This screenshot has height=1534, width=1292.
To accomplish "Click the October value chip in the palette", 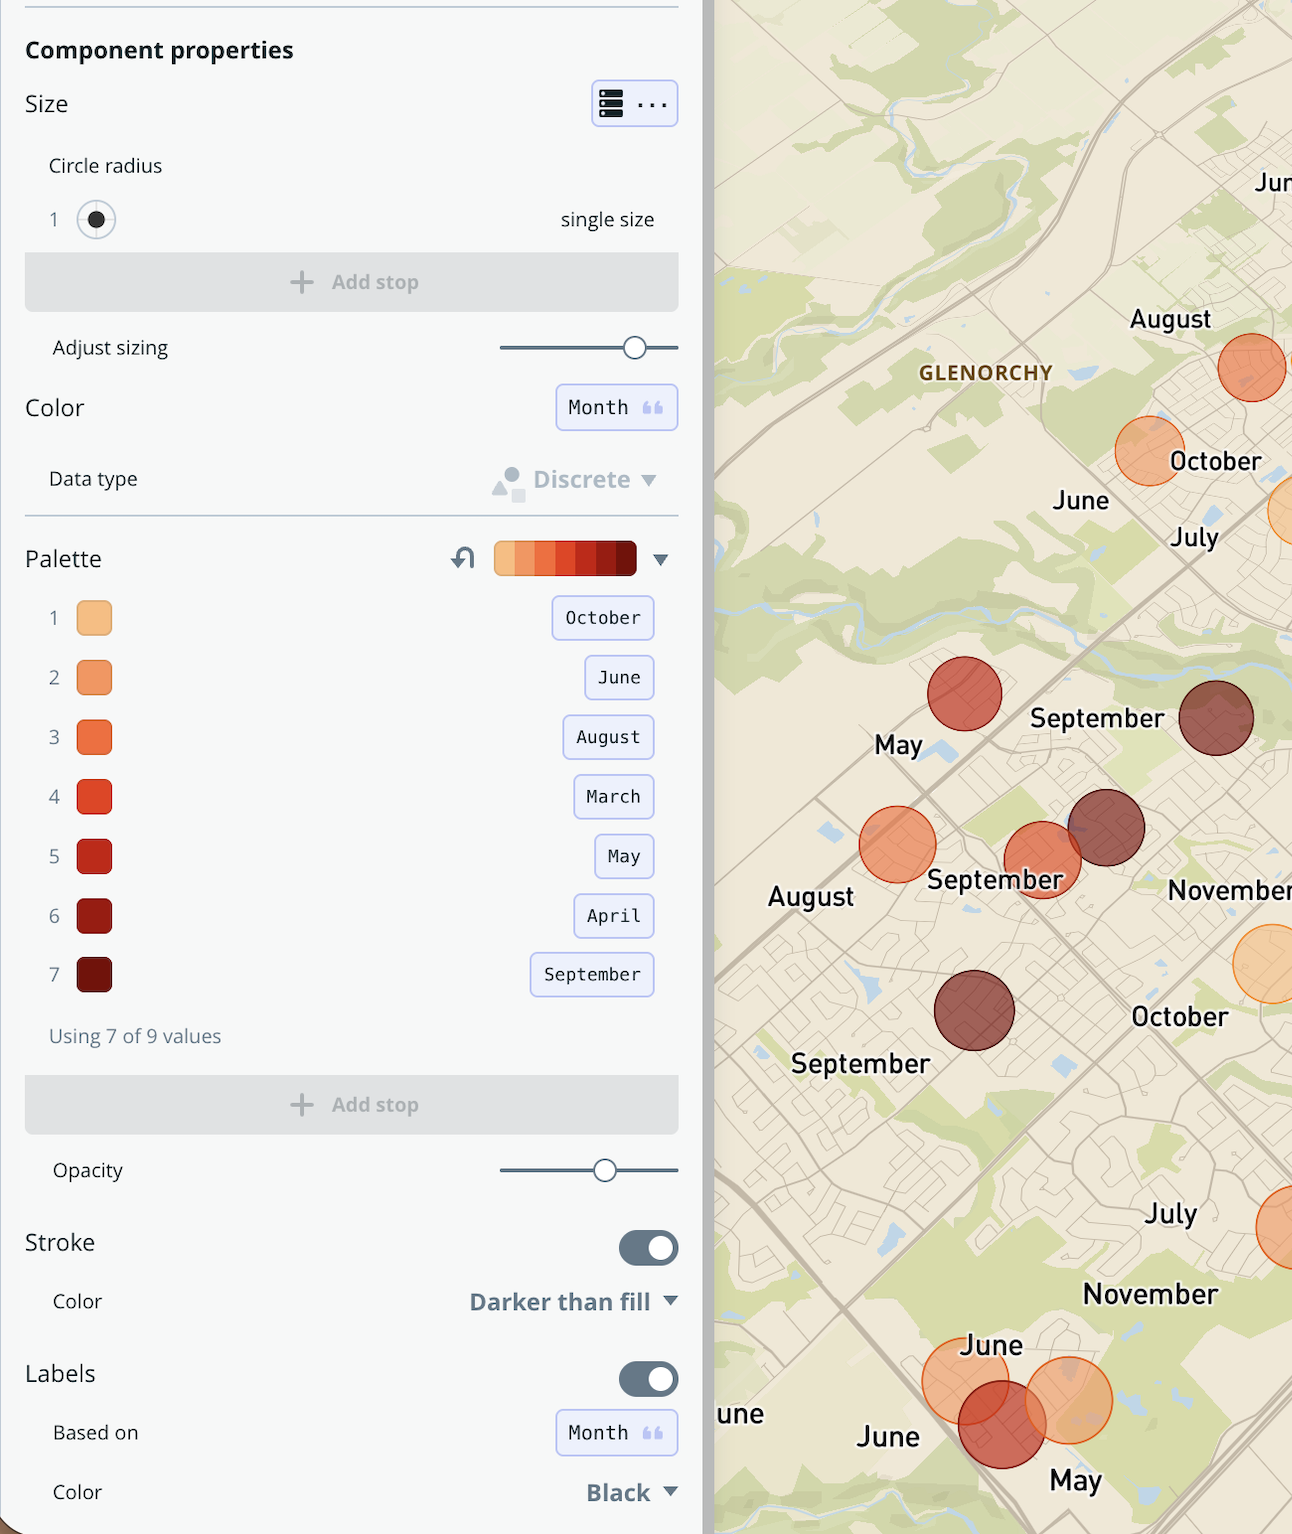I will coord(602,618).
